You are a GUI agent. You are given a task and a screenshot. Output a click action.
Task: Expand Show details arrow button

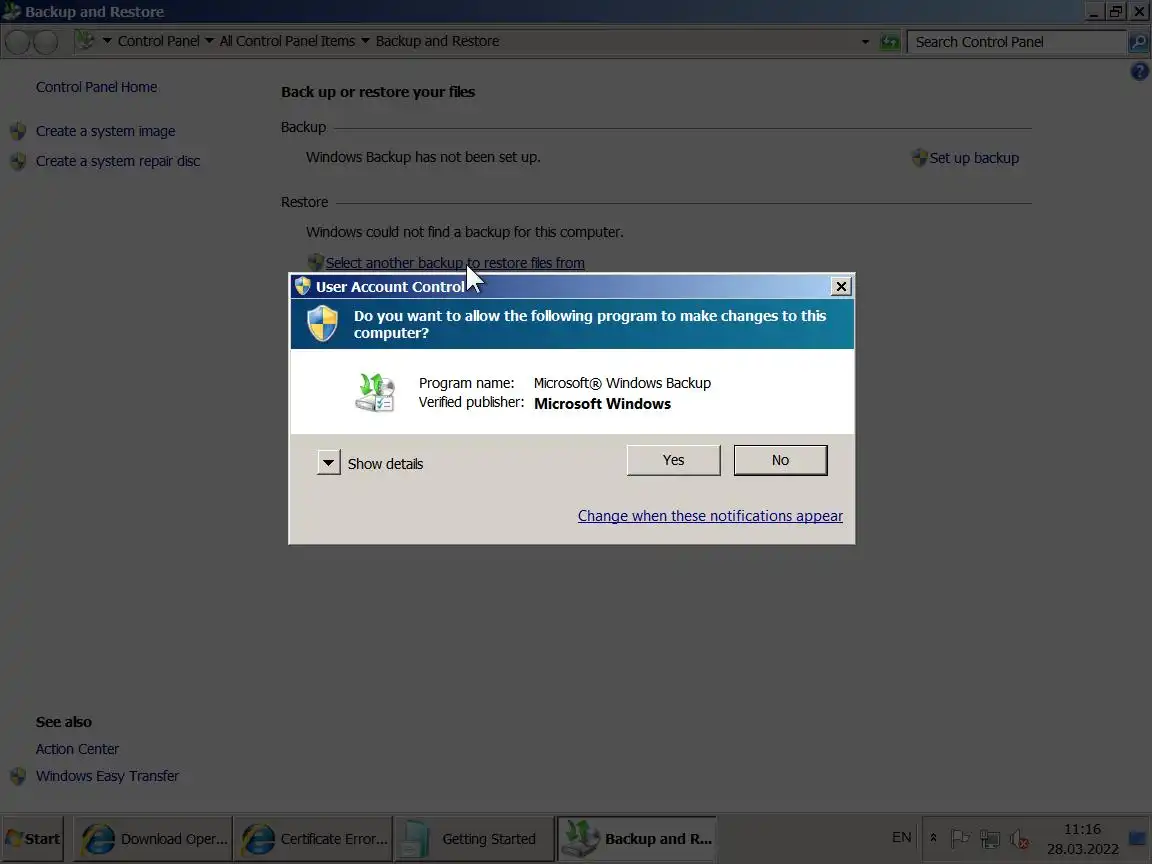[x=328, y=463]
